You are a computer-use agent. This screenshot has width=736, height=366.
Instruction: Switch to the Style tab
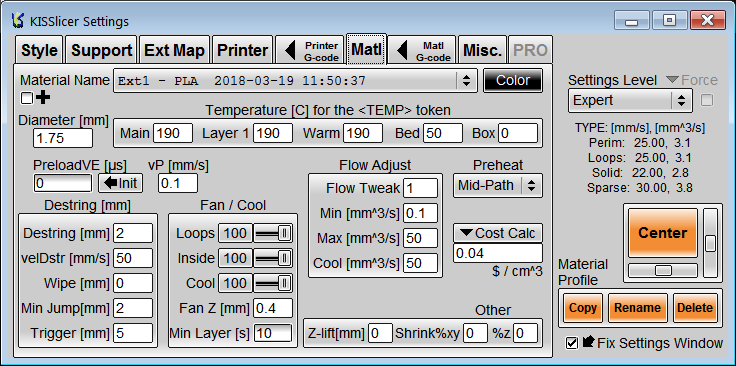39,50
